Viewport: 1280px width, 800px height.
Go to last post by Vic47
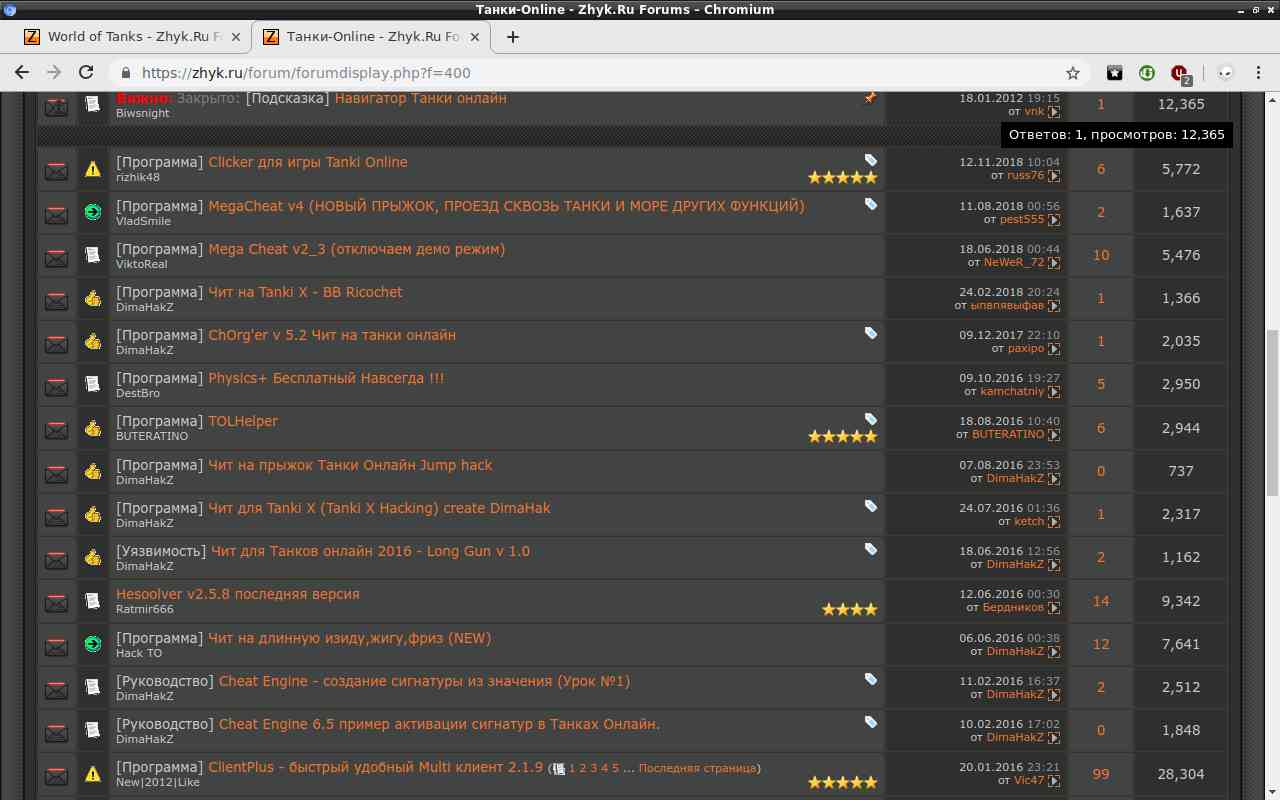(1053, 781)
